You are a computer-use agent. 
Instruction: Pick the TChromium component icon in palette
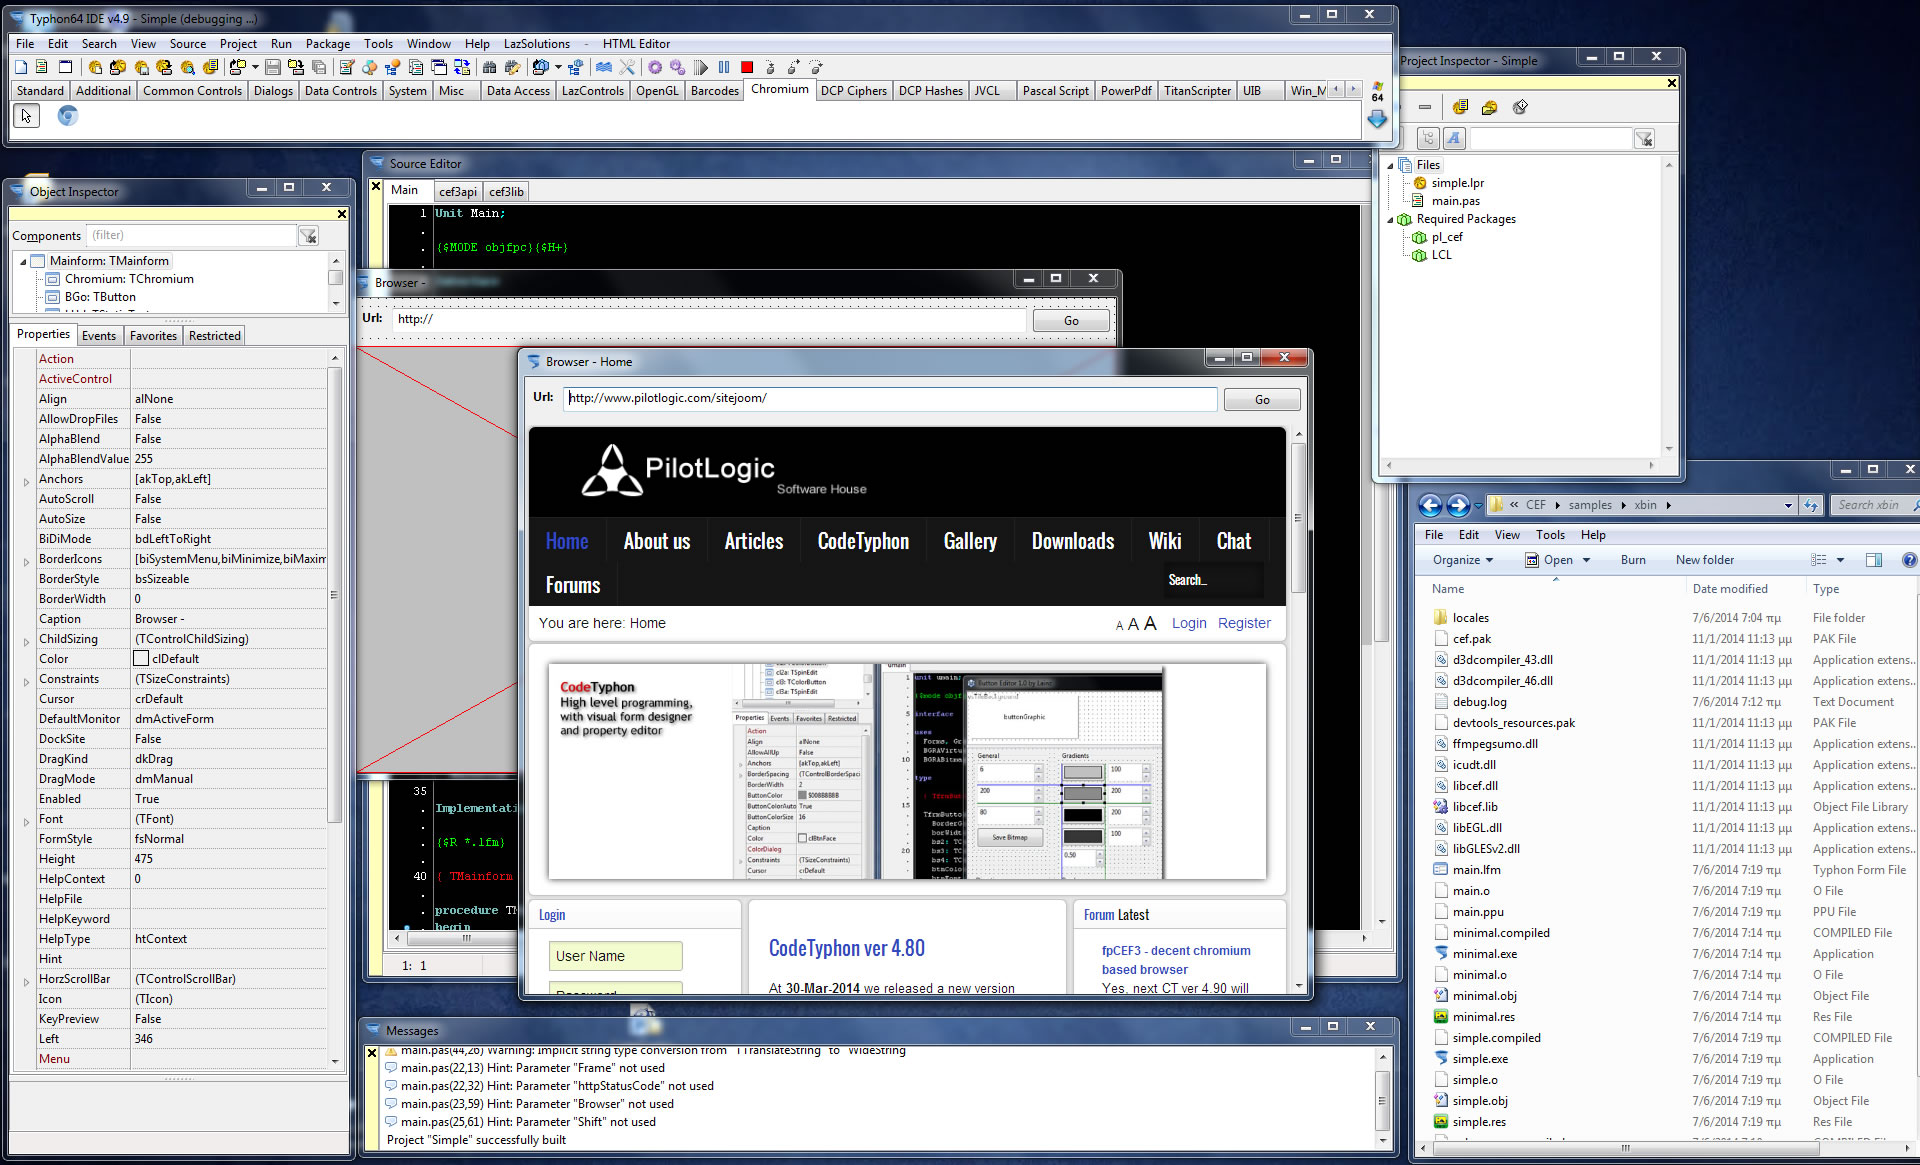67,116
